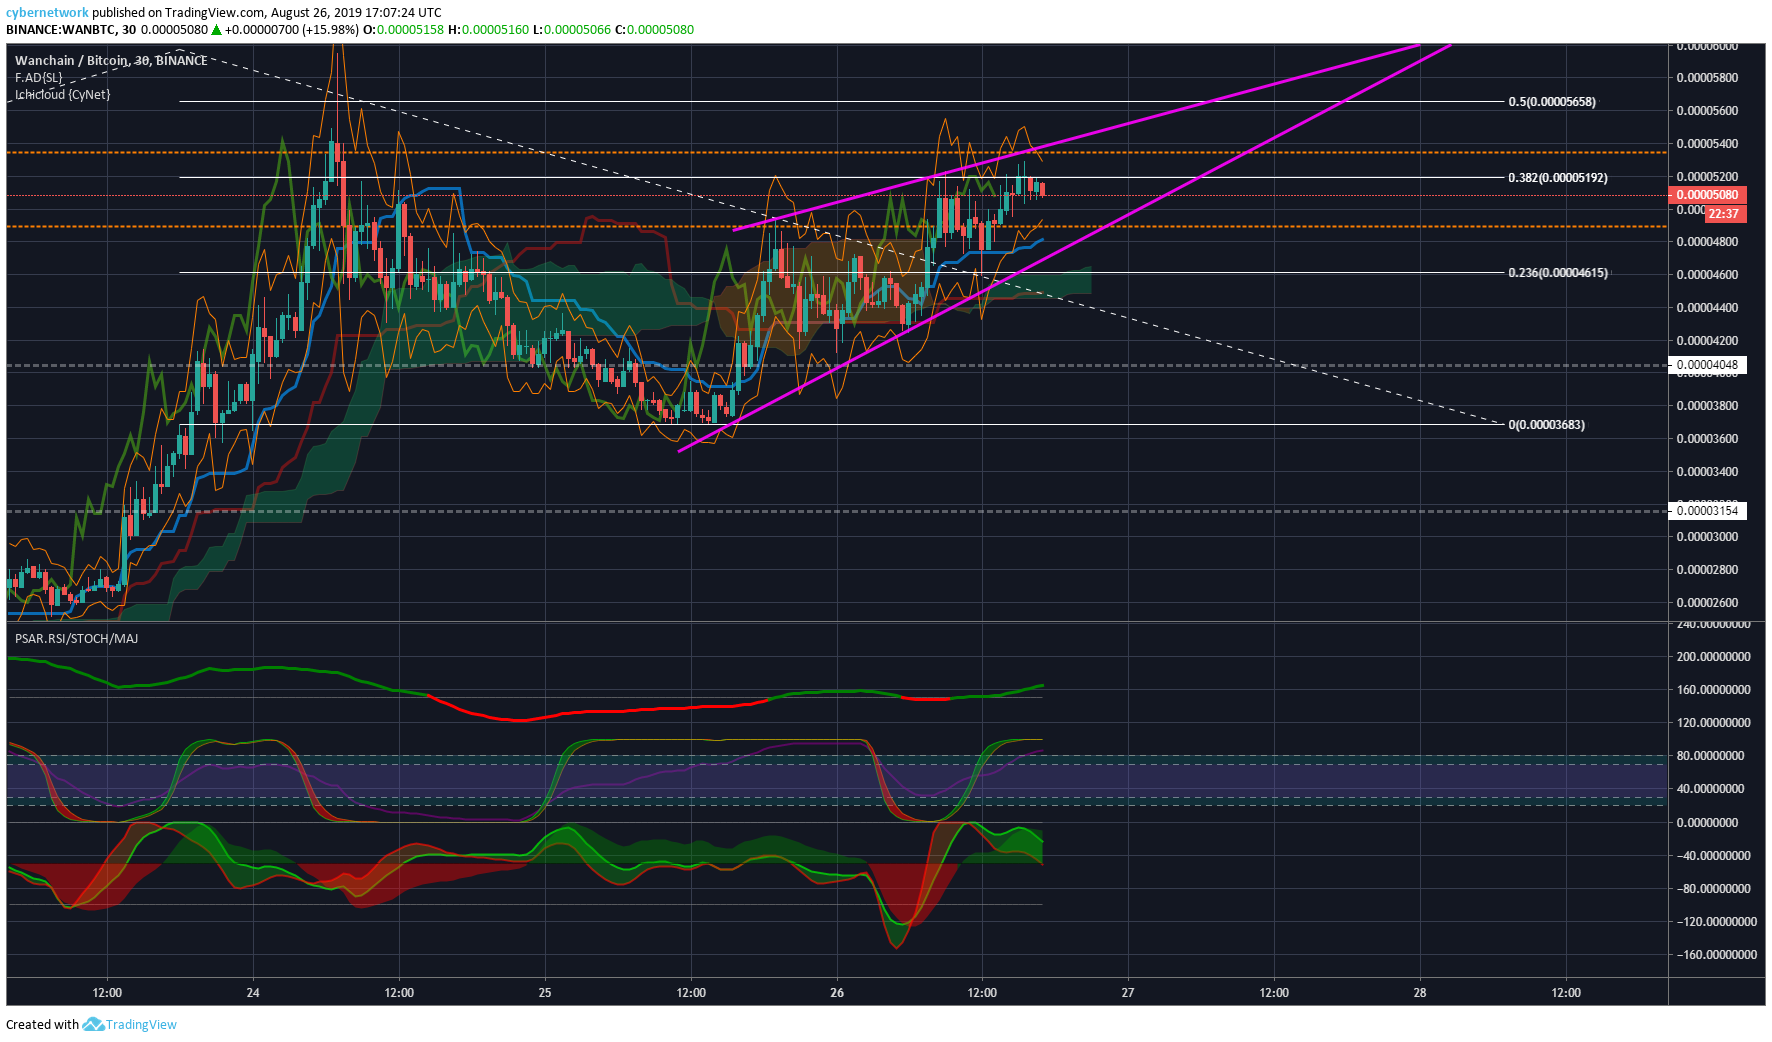Click the O:0.00005158 open value

pyautogui.click(x=403, y=30)
